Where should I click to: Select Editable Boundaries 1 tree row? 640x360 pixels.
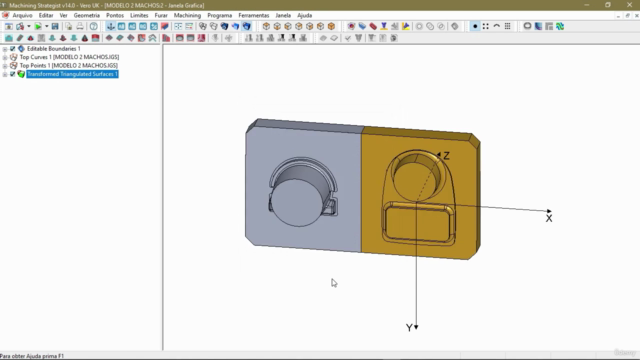pos(53,49)
